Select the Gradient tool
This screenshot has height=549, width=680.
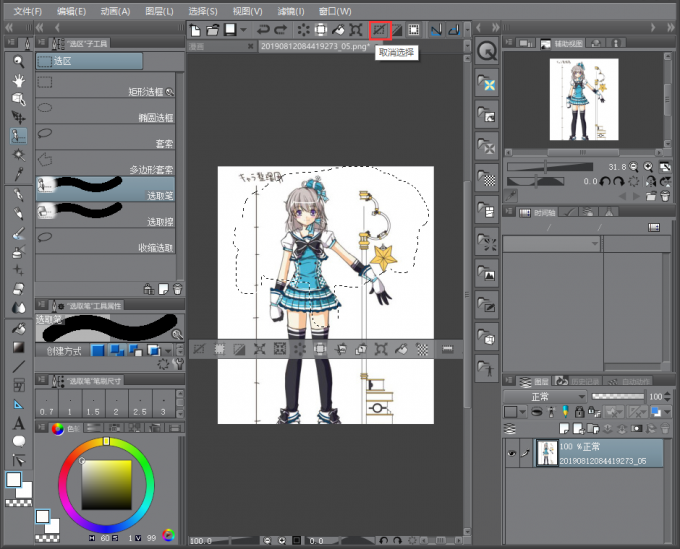[18, 347]
